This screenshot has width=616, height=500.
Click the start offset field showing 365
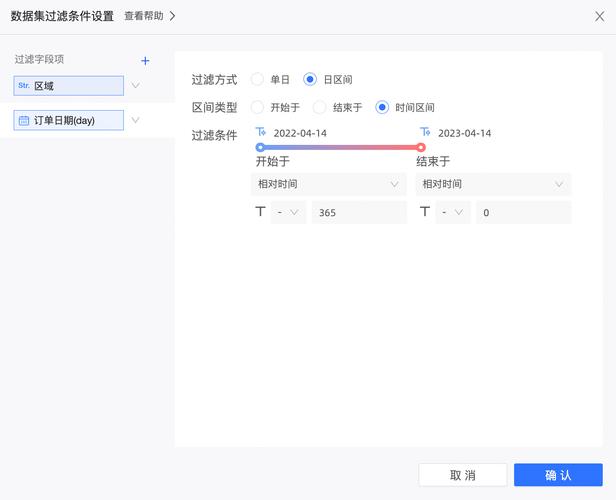pos(359,212)
